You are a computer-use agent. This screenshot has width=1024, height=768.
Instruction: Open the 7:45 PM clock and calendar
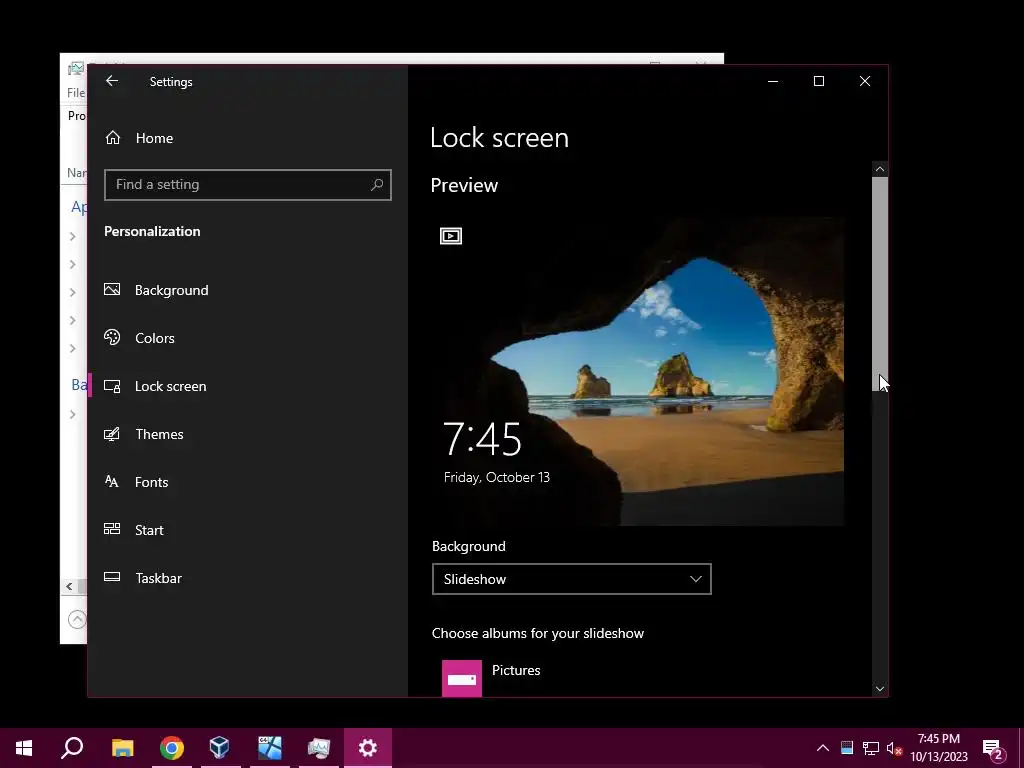(x=939, y=748)
